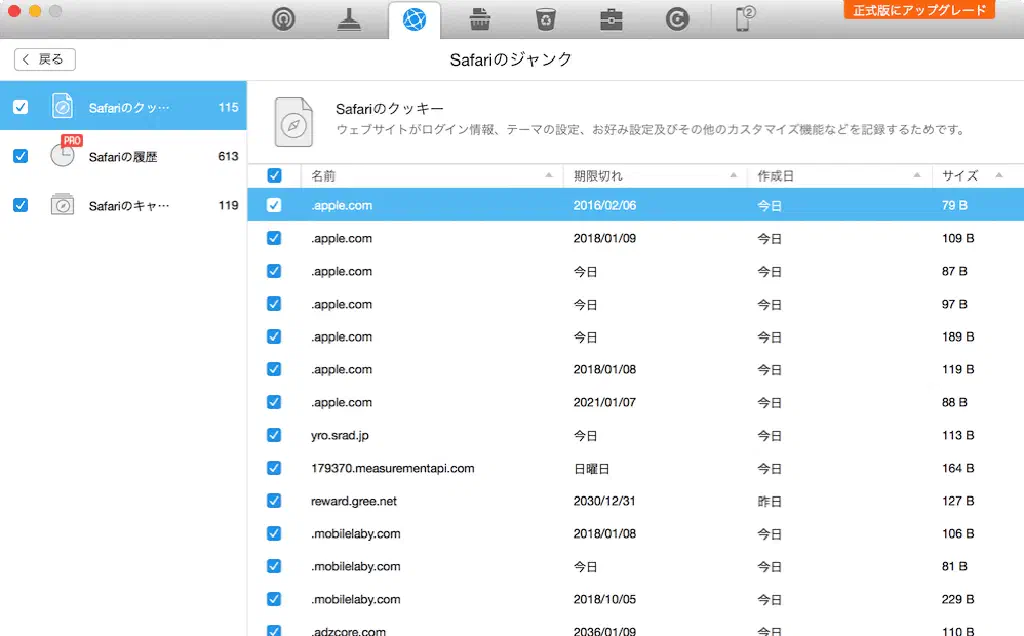Uncheck the Safariのクッキー sidebar checkbox
This screenshot has width=1024, height=636.
[x=20, y=107]
